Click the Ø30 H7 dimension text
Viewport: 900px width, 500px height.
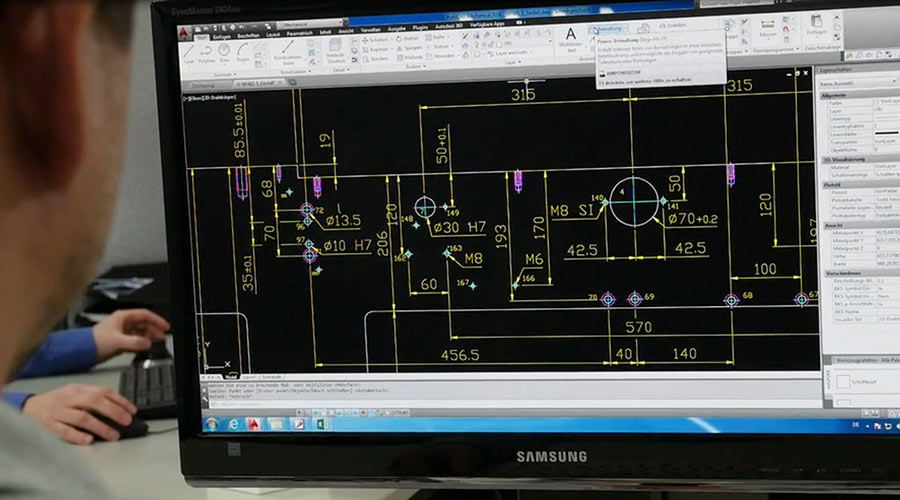(x=459, y=227)
